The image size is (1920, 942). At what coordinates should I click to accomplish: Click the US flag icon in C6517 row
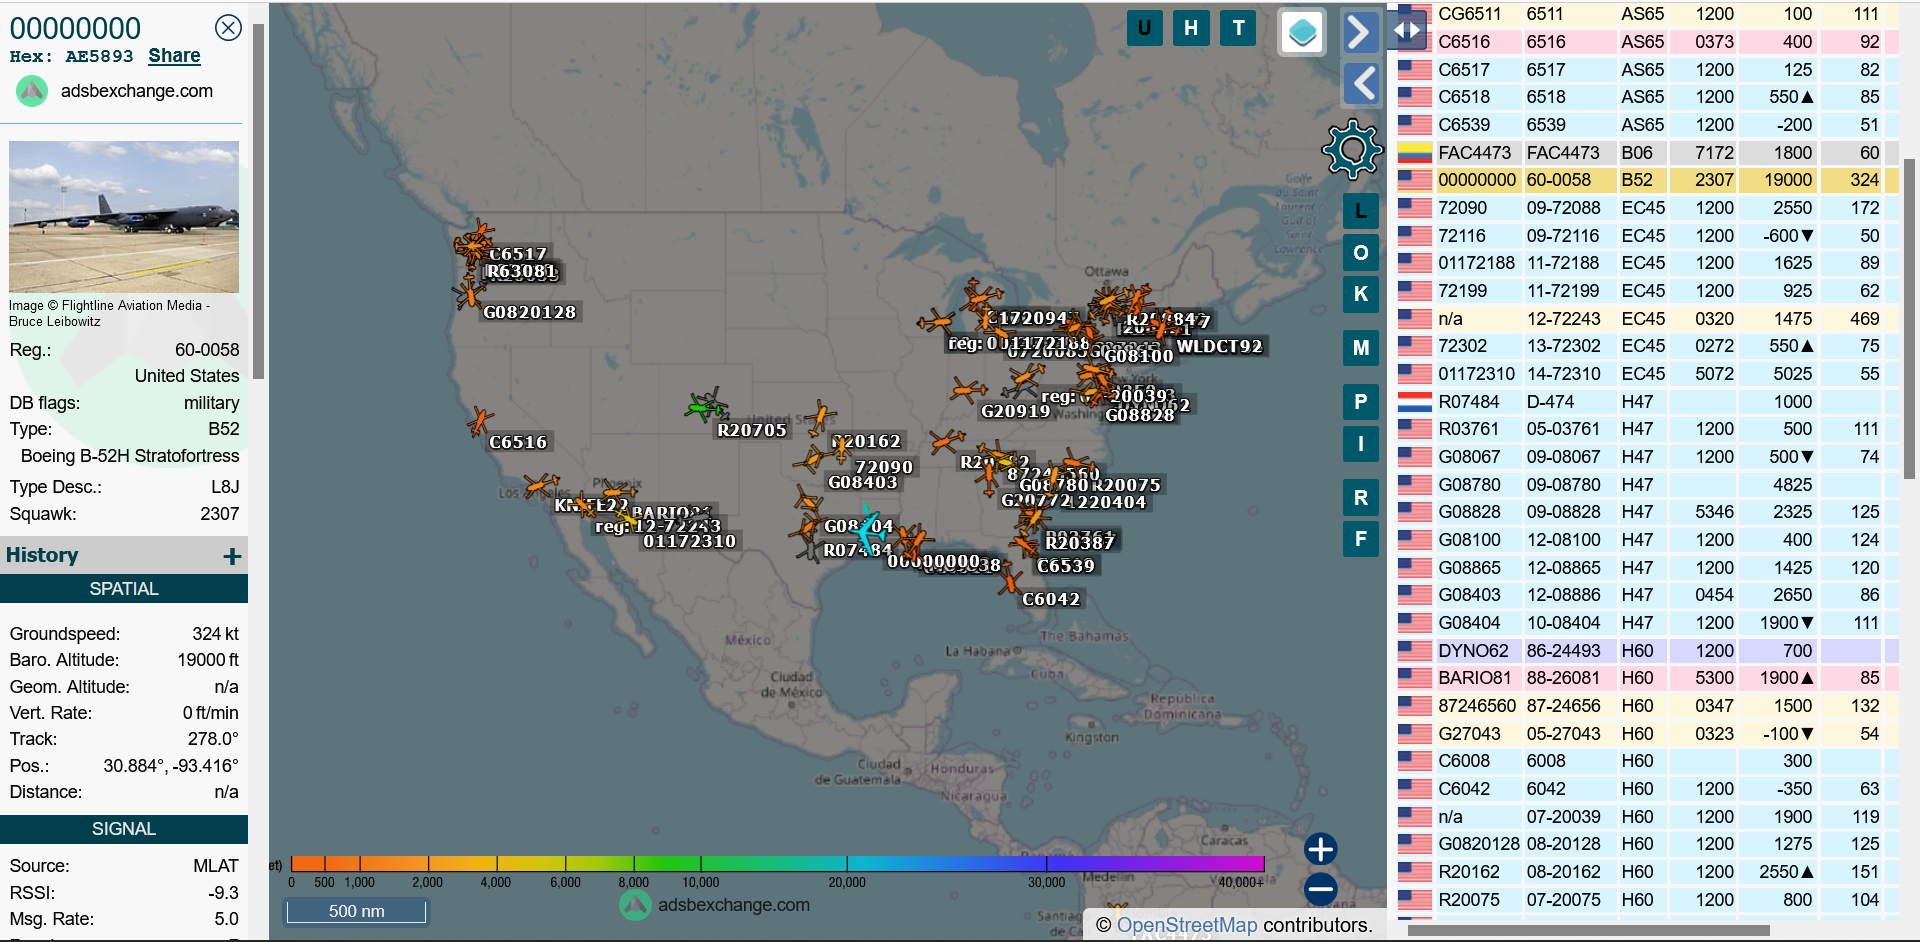coord(1414,70)
